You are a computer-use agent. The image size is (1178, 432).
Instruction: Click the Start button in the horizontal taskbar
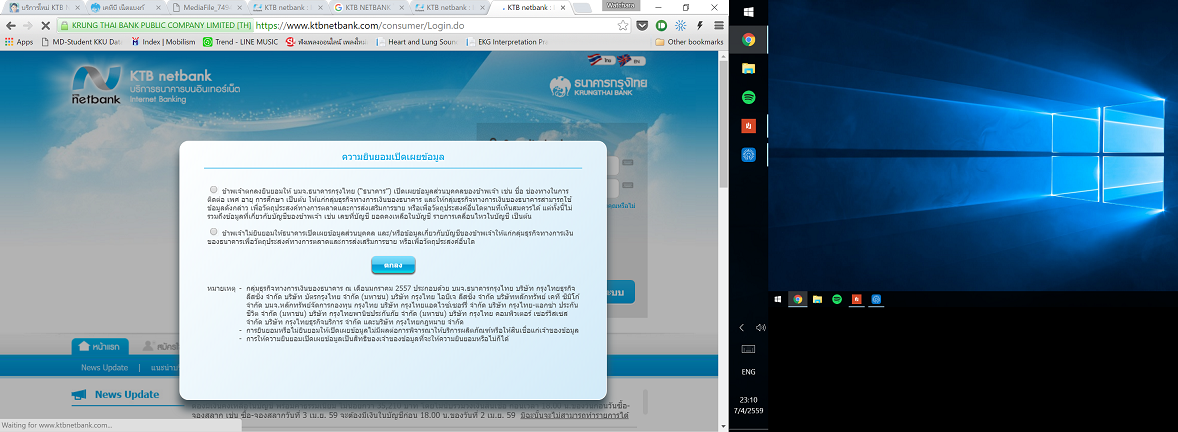pos(778,299)
